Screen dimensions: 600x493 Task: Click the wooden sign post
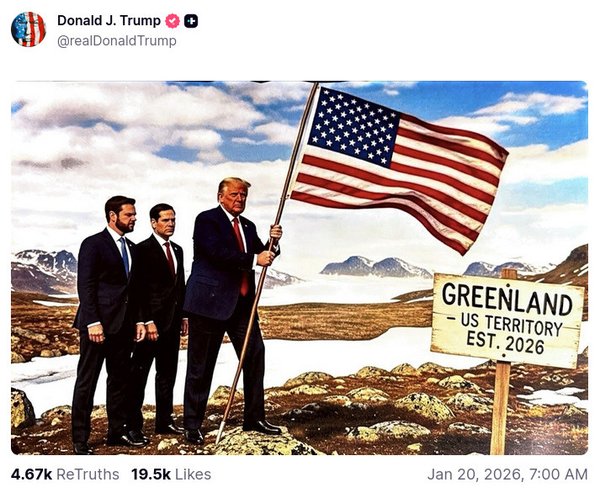501,406
